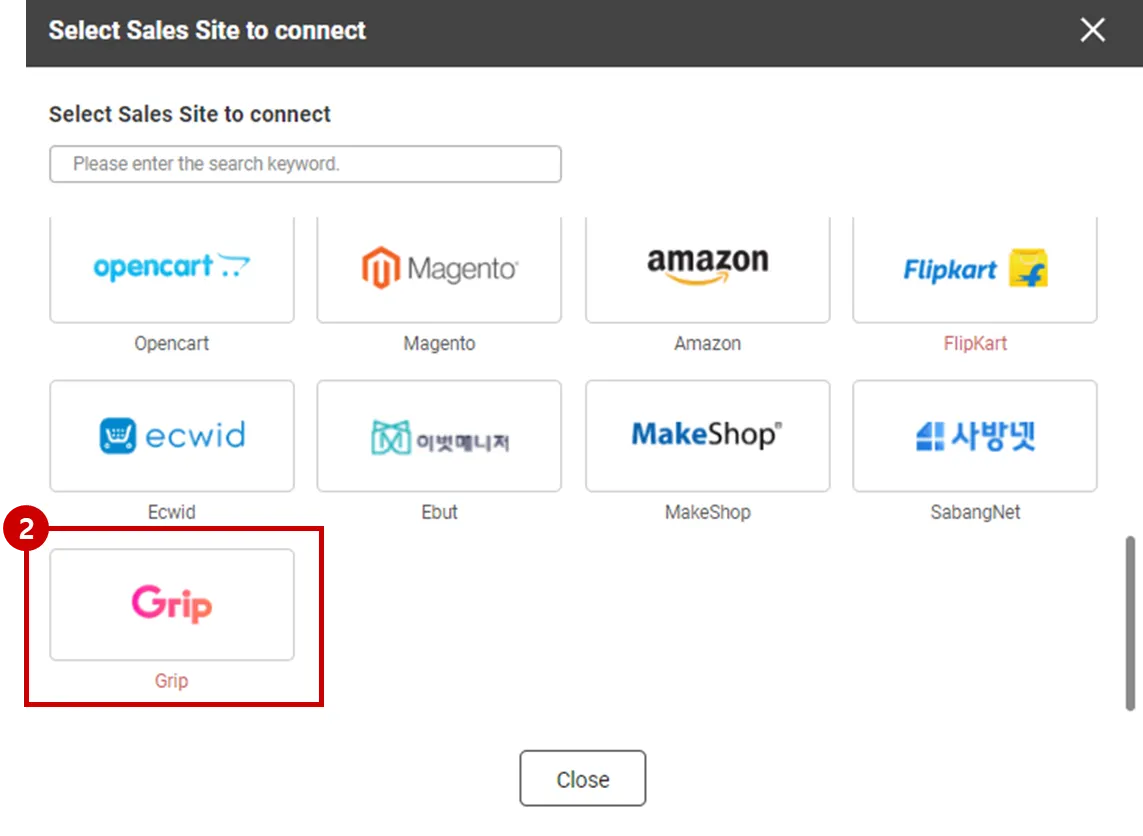Click the MakeShop caption text
The width and height of the screenshot is (1143, 836).
pos(707,512)
